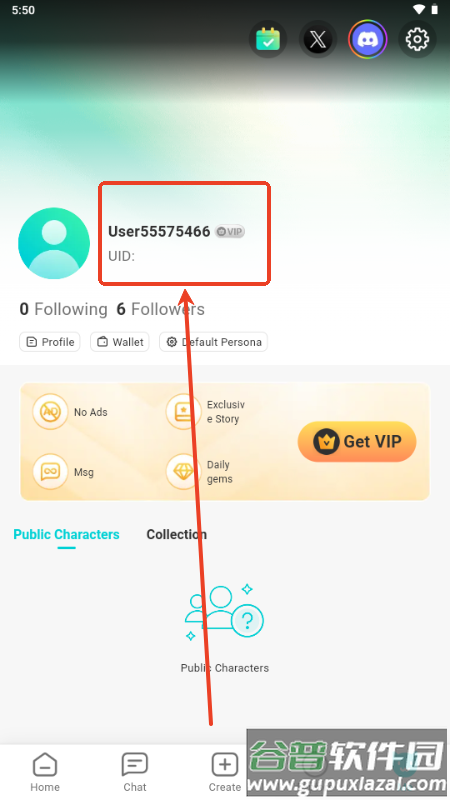Open Default Persona settings
The image size is (450, 800).
click(214, 342)
